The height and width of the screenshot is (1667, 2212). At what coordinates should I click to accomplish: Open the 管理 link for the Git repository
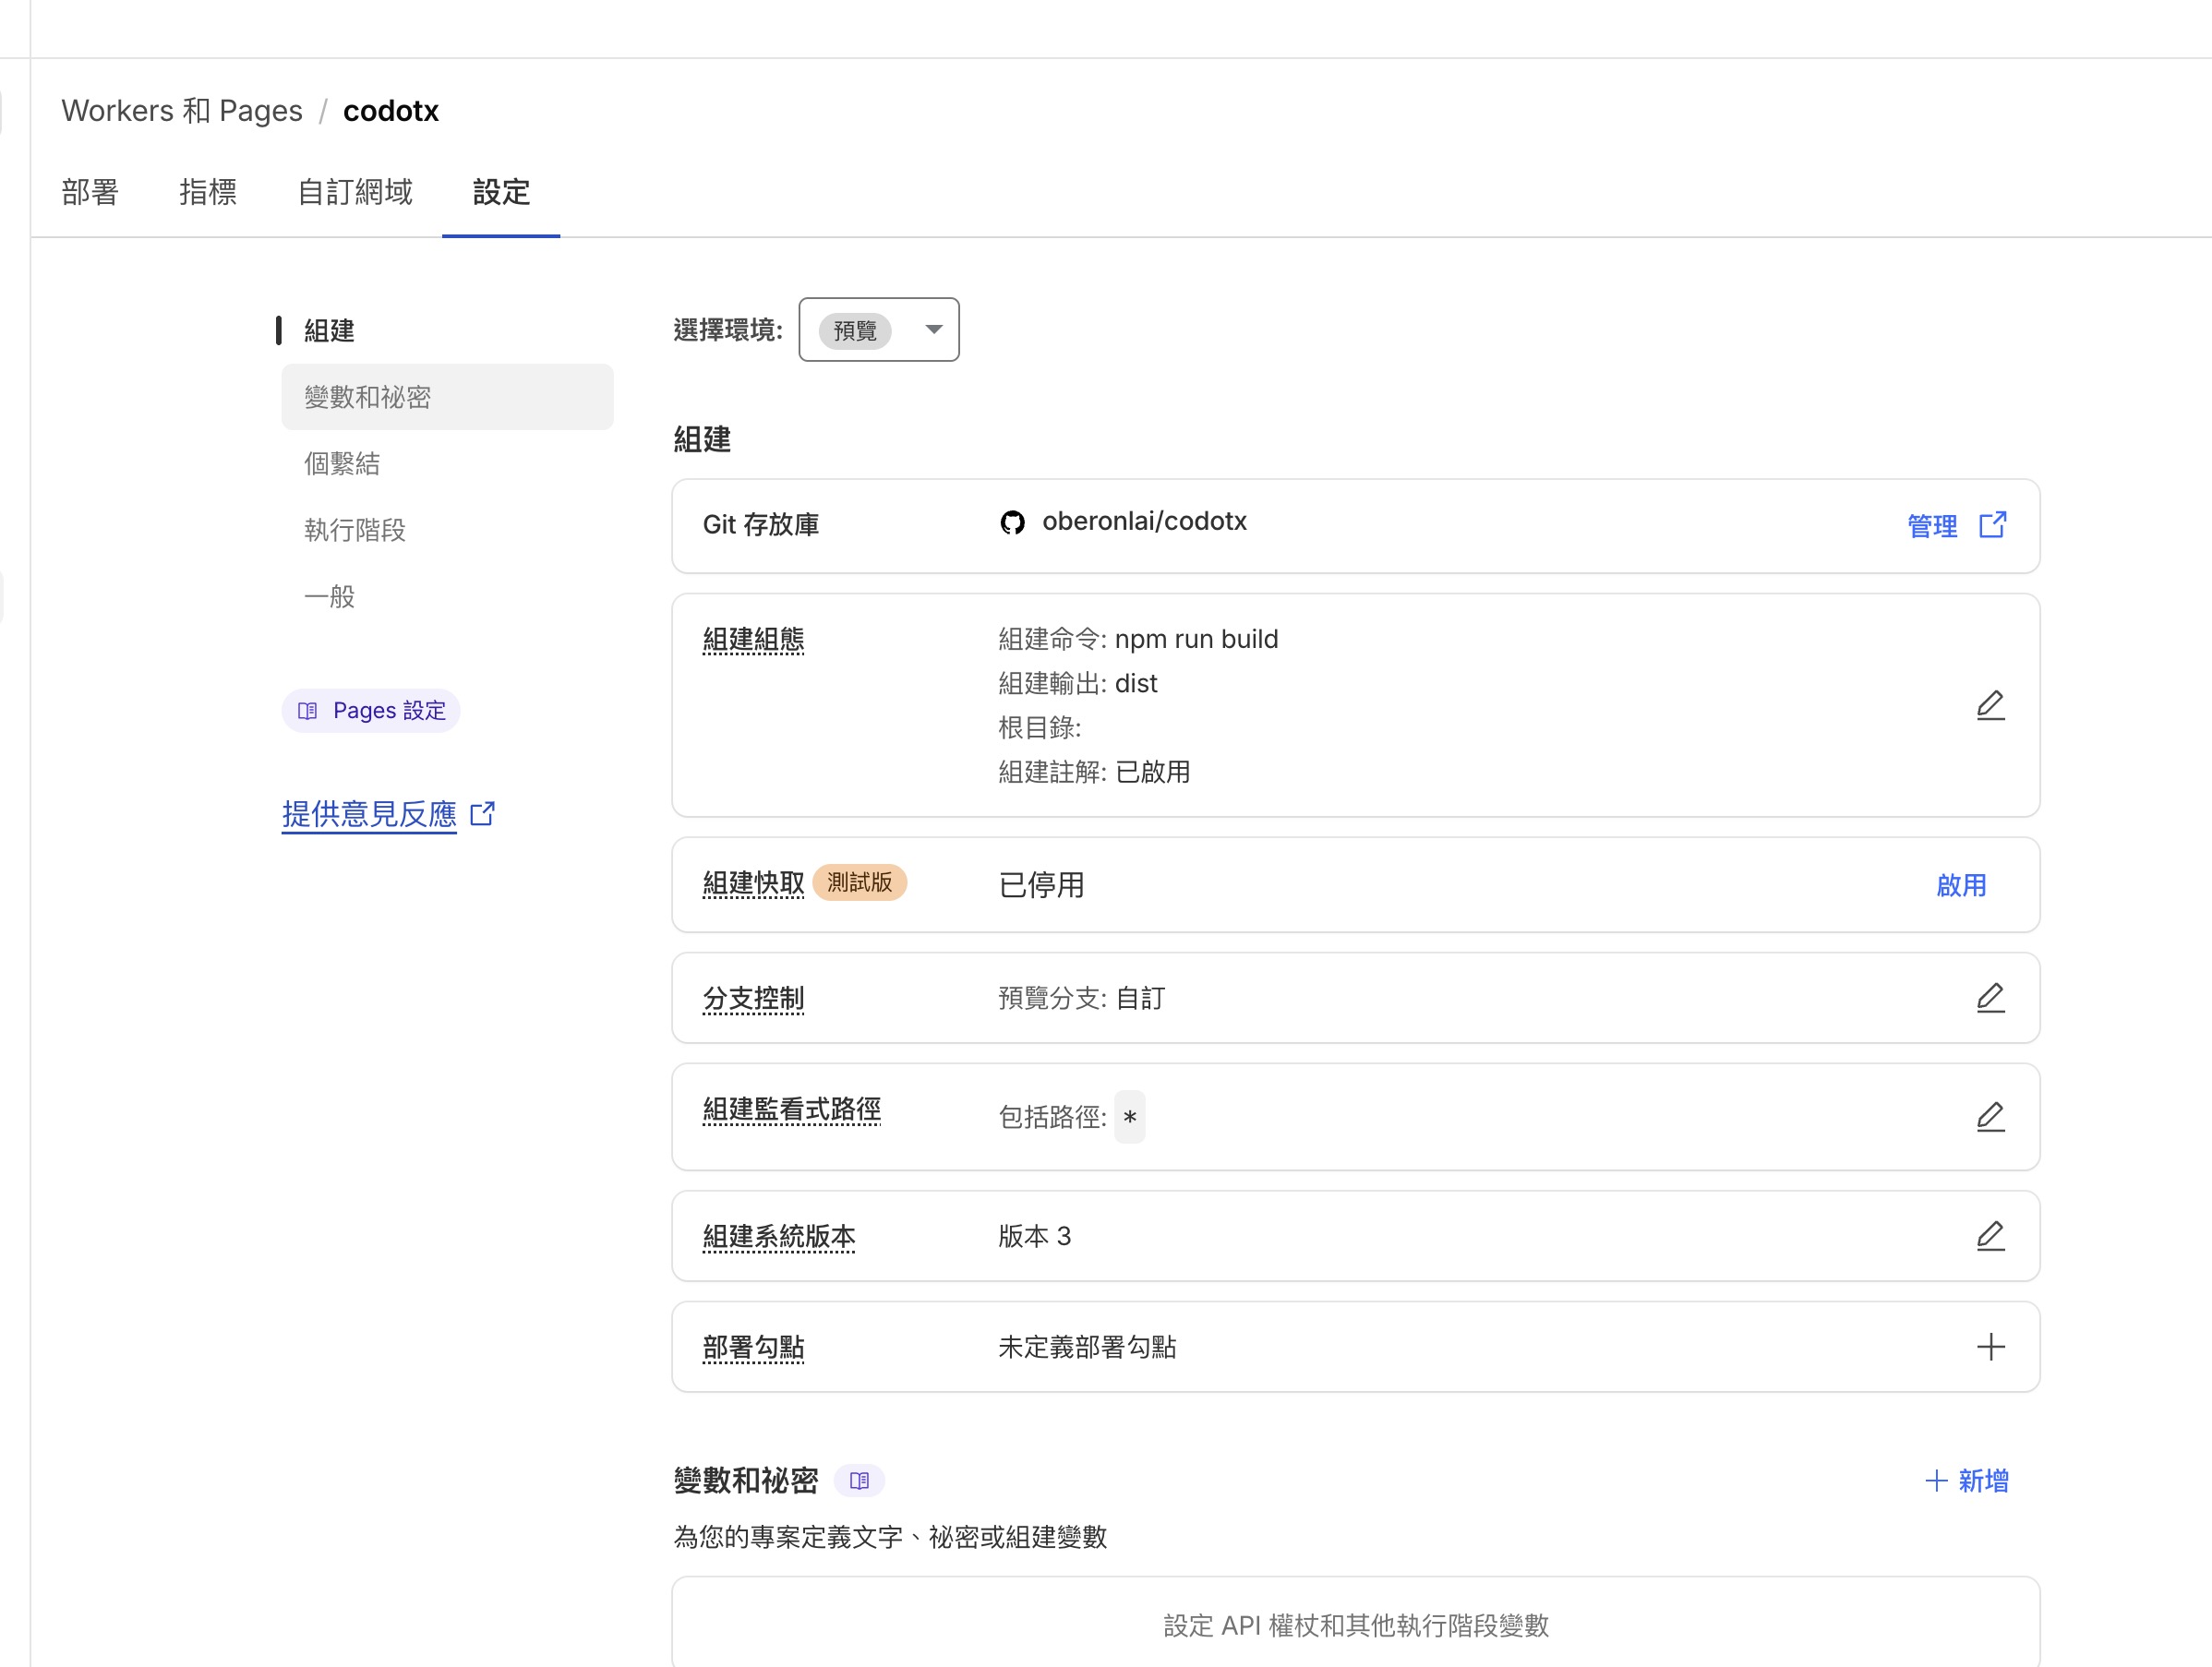(1932, 524)
